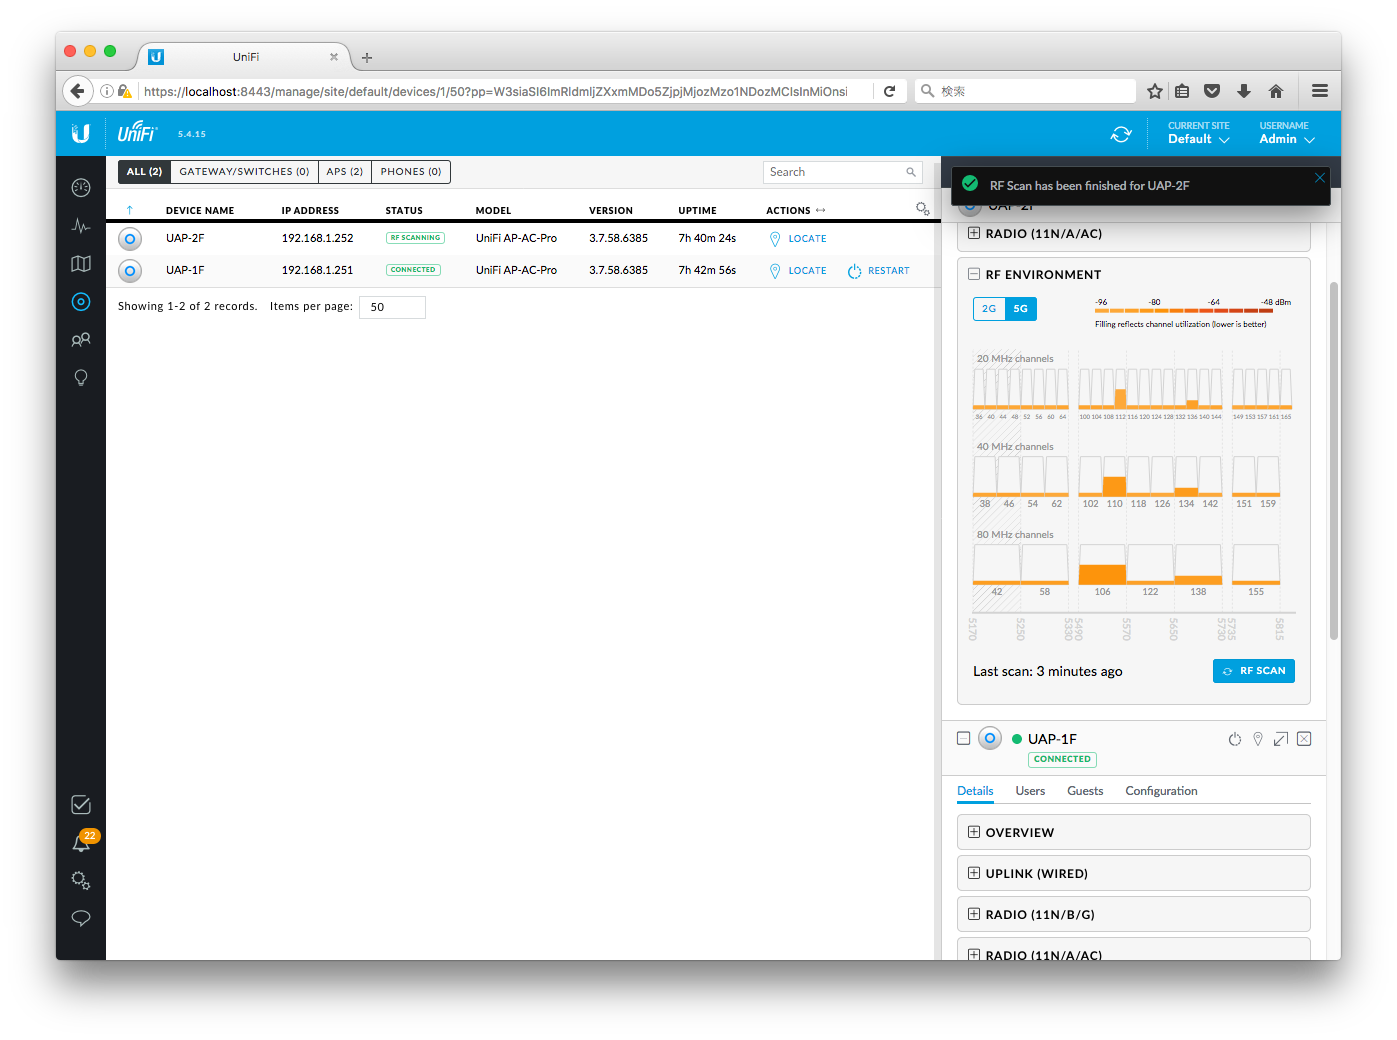Screen dimensions: 1397x1040
Task: Open the Insights lightbulb icon
Action: click(81, 378)
